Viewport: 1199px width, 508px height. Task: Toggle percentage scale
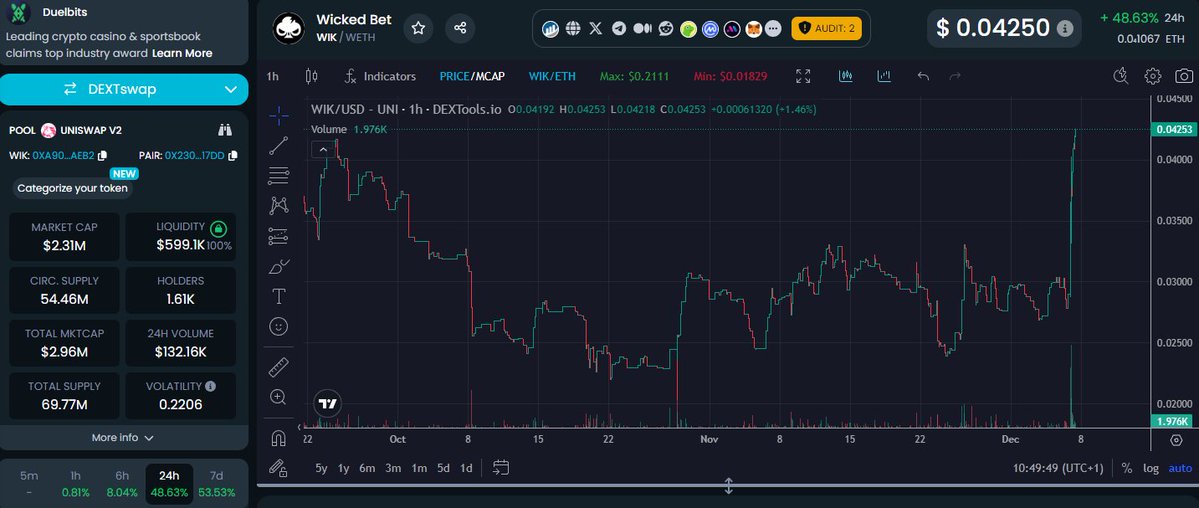click(1126, 468)
